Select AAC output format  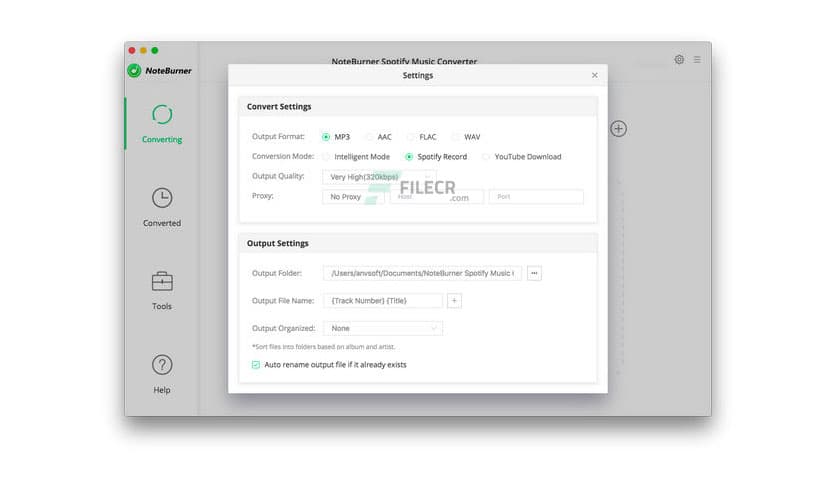[369, 137]
